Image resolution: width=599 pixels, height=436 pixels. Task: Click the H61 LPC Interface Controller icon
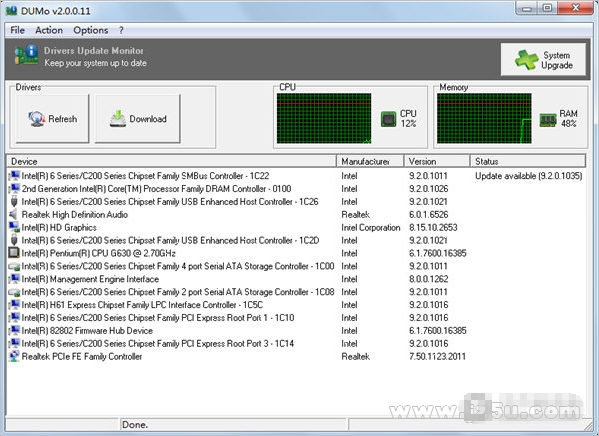click(14, 305)
